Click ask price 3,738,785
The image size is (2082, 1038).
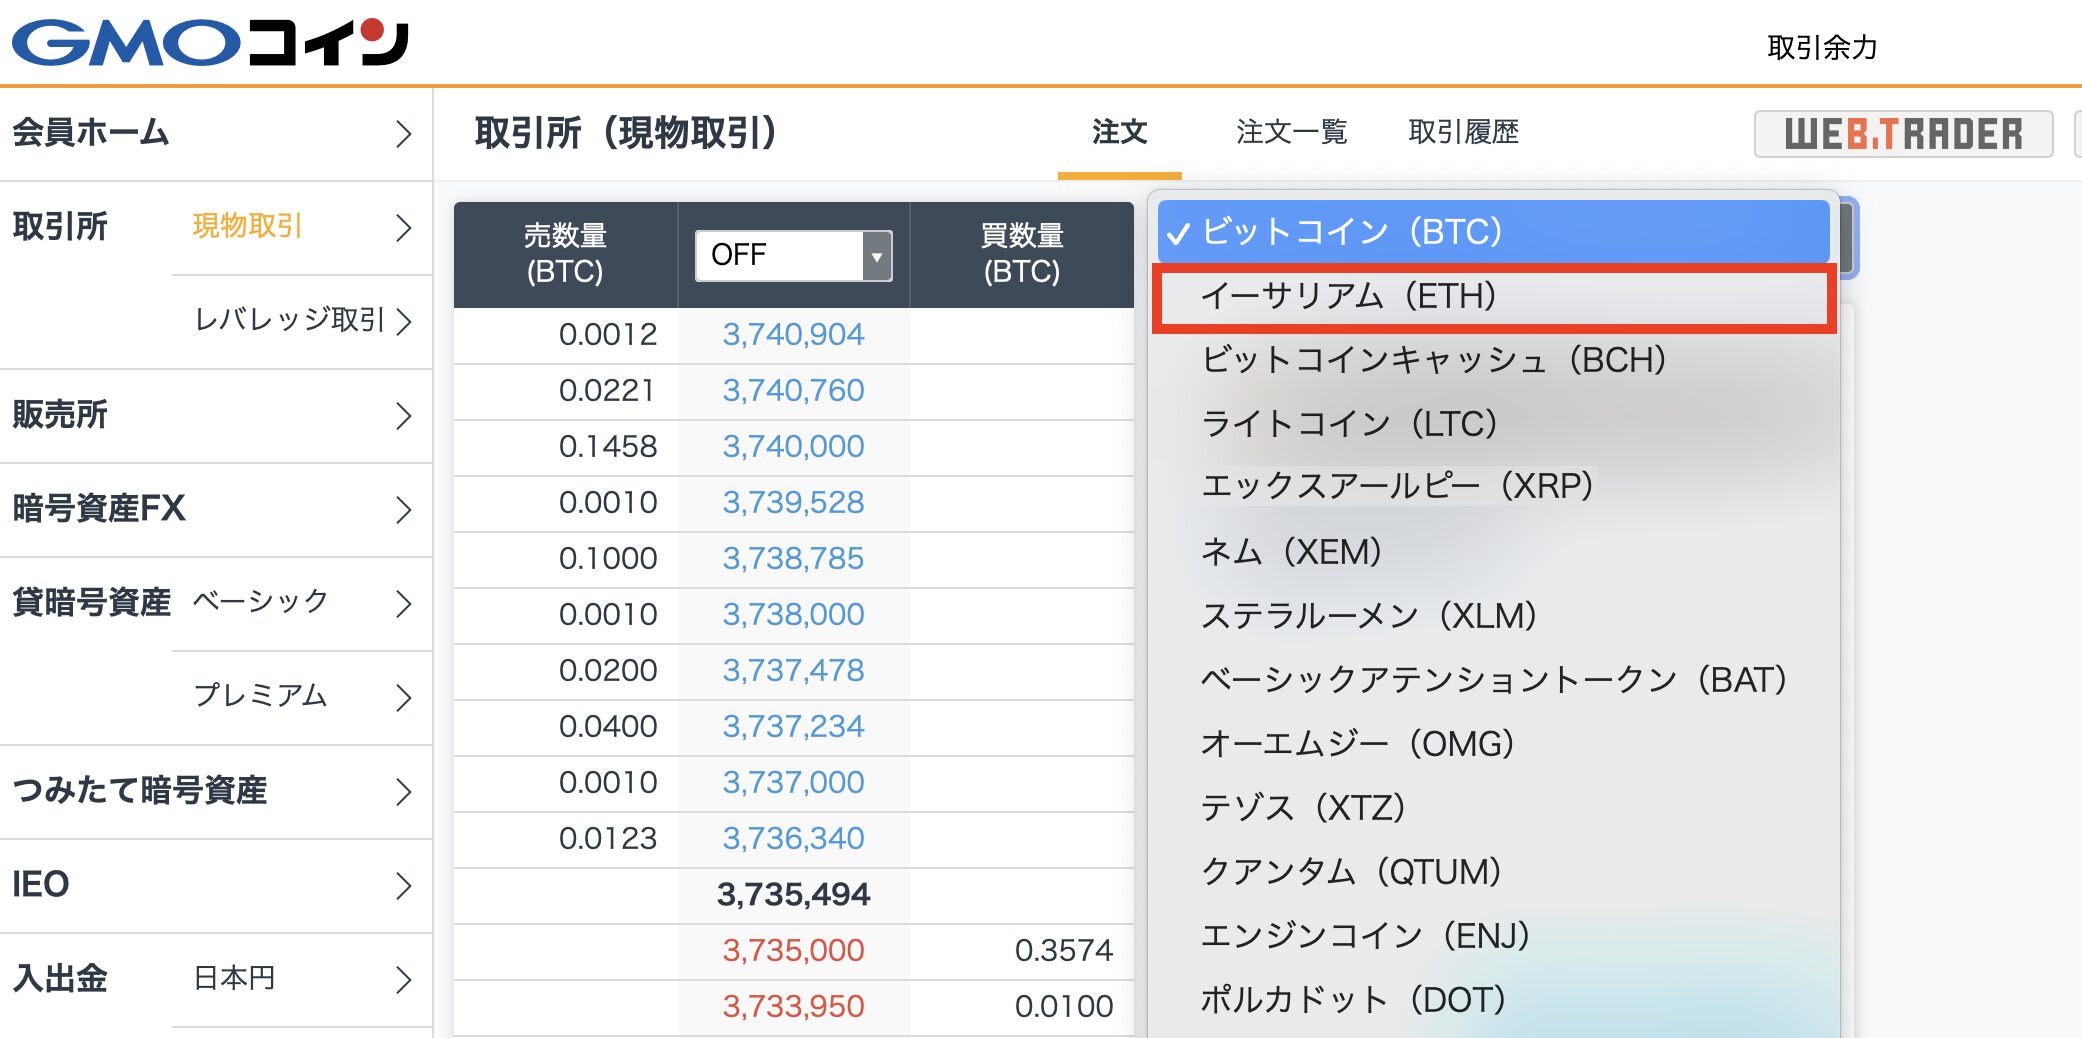tap(793, 558)
